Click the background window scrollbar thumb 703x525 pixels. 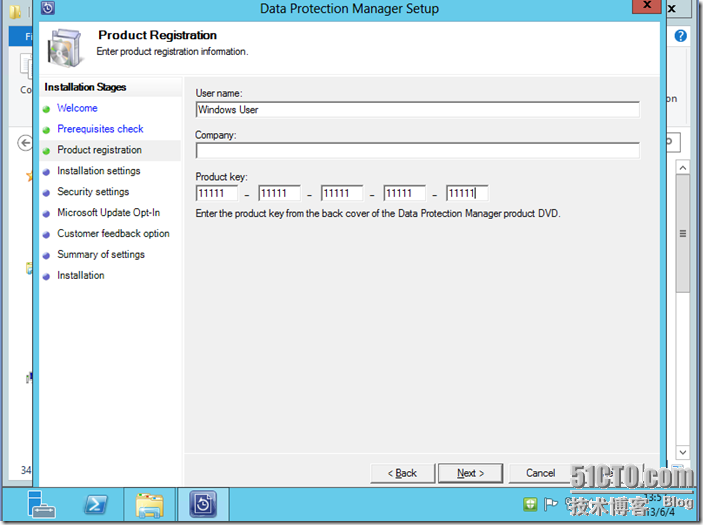coord(682,233)
